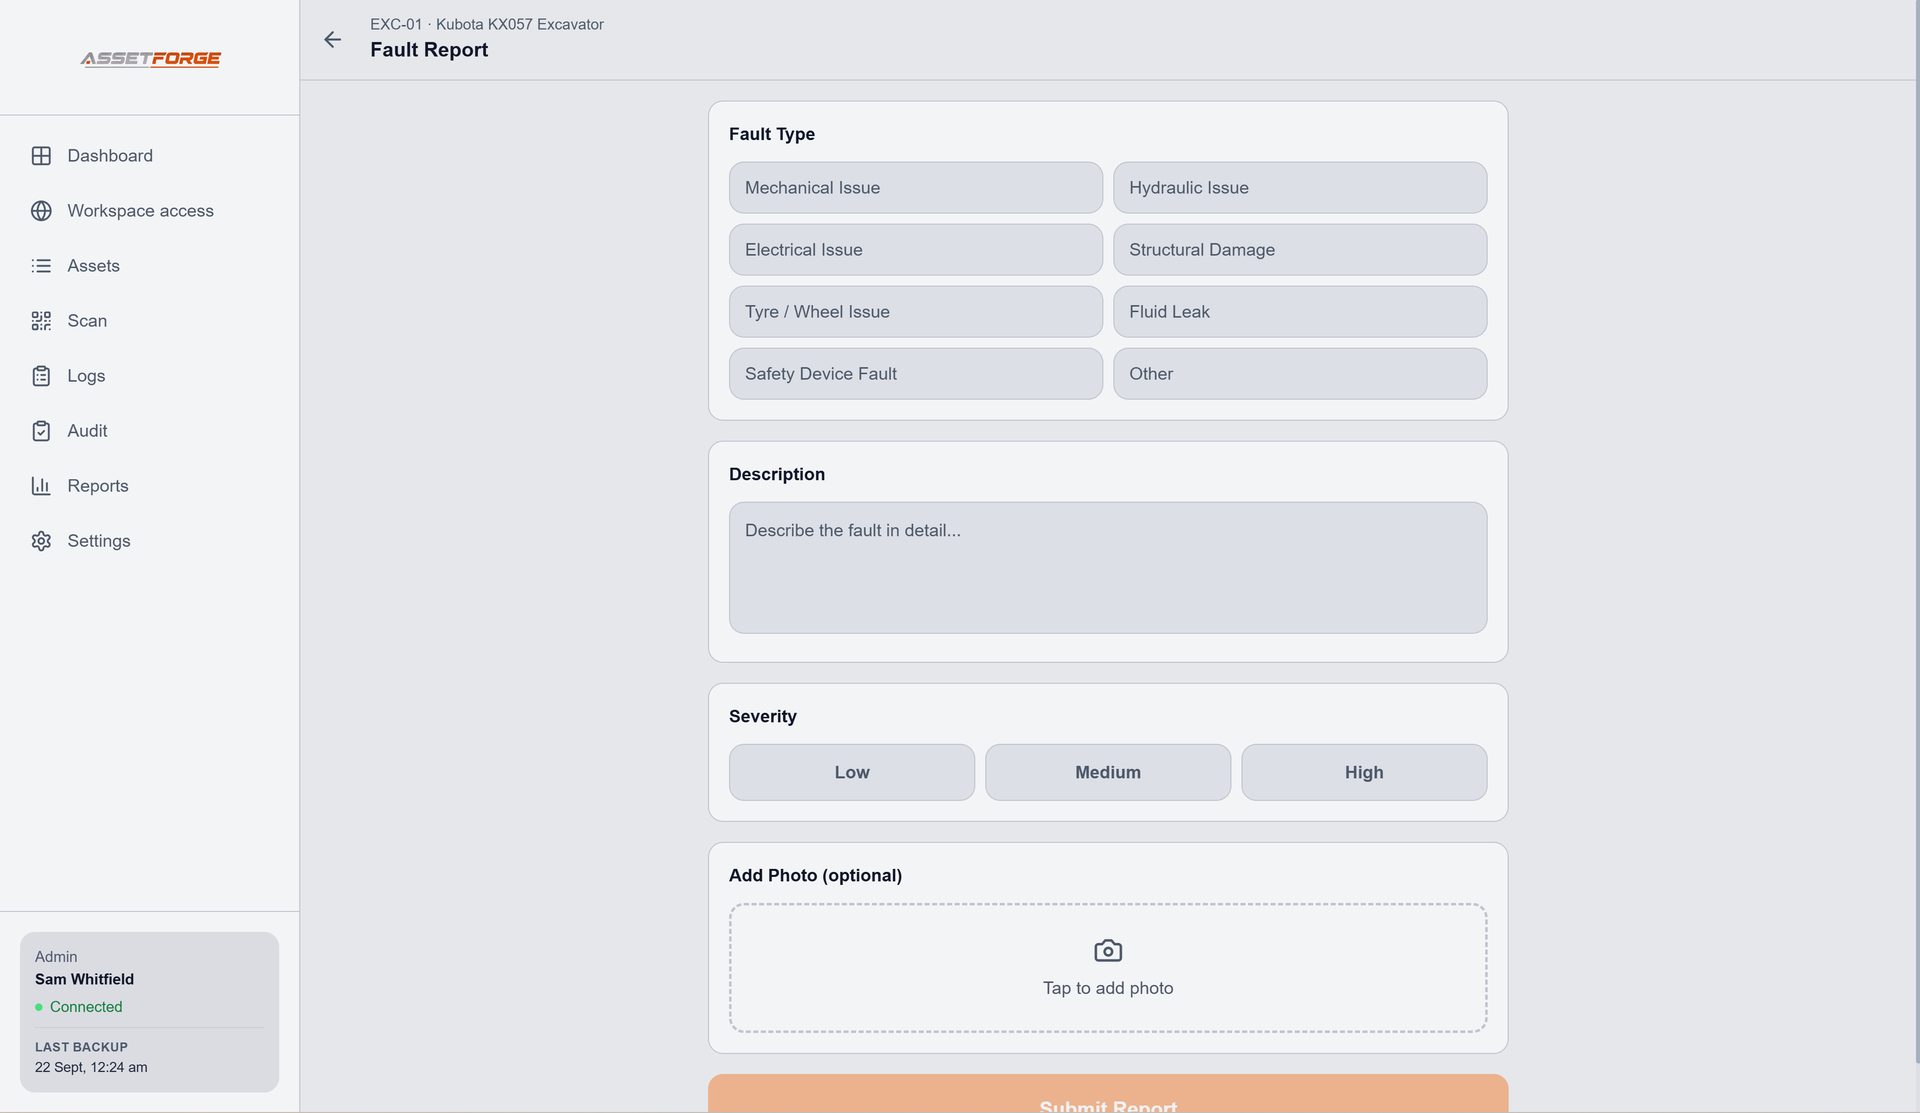The width and height of the screenshot is (1920, 1113).
Task: Set severity to Low
Action: 852,772
